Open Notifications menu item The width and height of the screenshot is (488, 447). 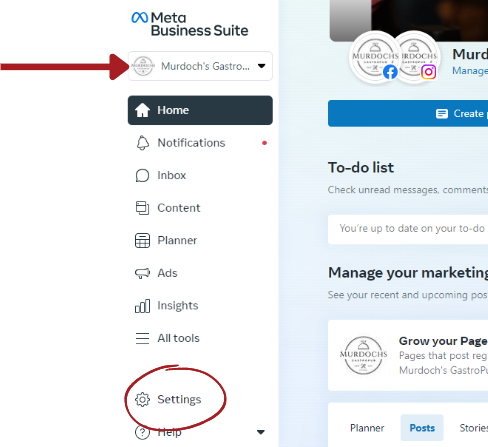click(200, 143)
